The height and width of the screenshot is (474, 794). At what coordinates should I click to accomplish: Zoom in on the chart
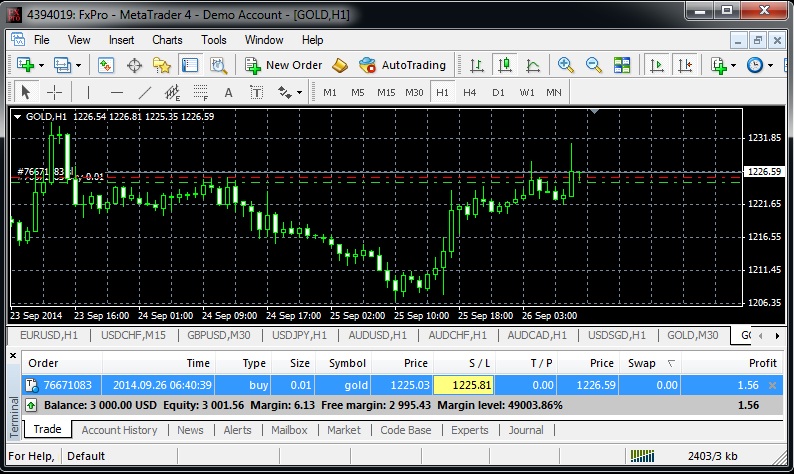tap(566, 65)
